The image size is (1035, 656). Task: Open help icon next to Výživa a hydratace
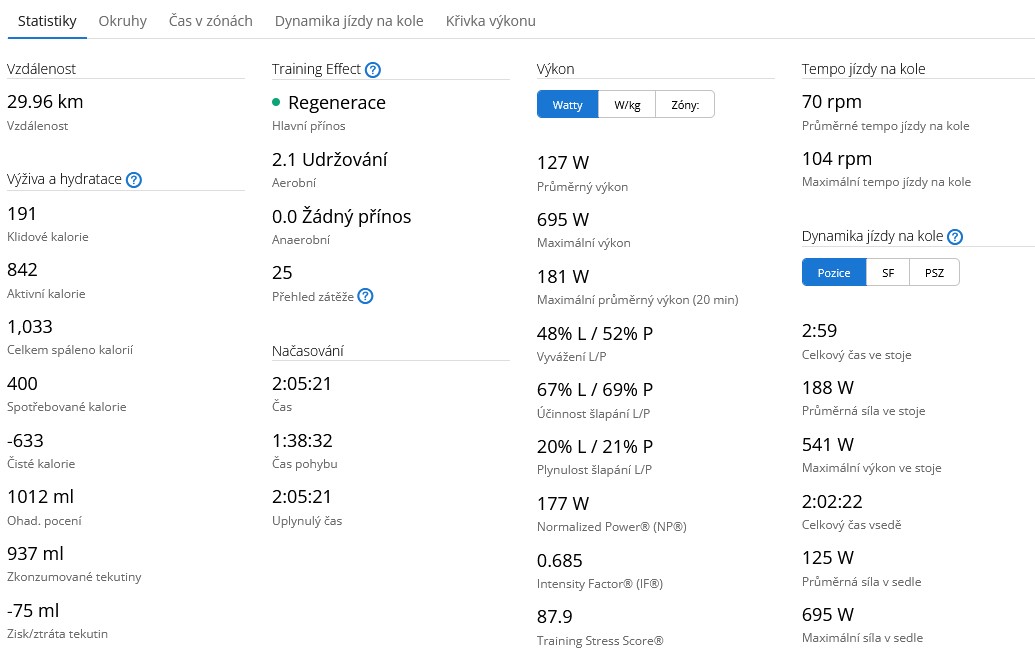click(134, 180)
